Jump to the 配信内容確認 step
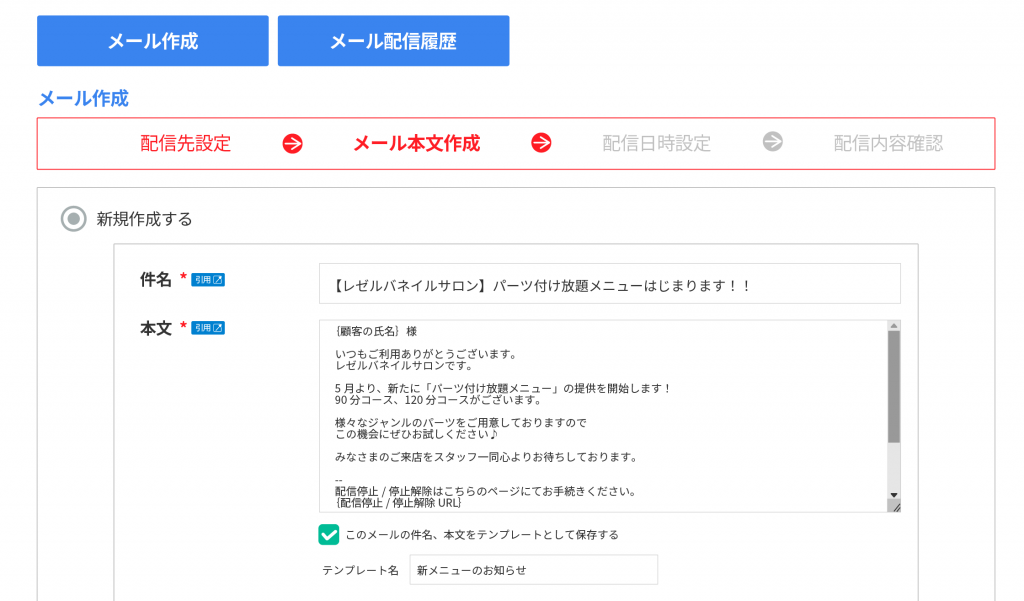Image resolution: width=1024 pixels, height=601 pixels. pyautogui.click(x=888, y=143)
